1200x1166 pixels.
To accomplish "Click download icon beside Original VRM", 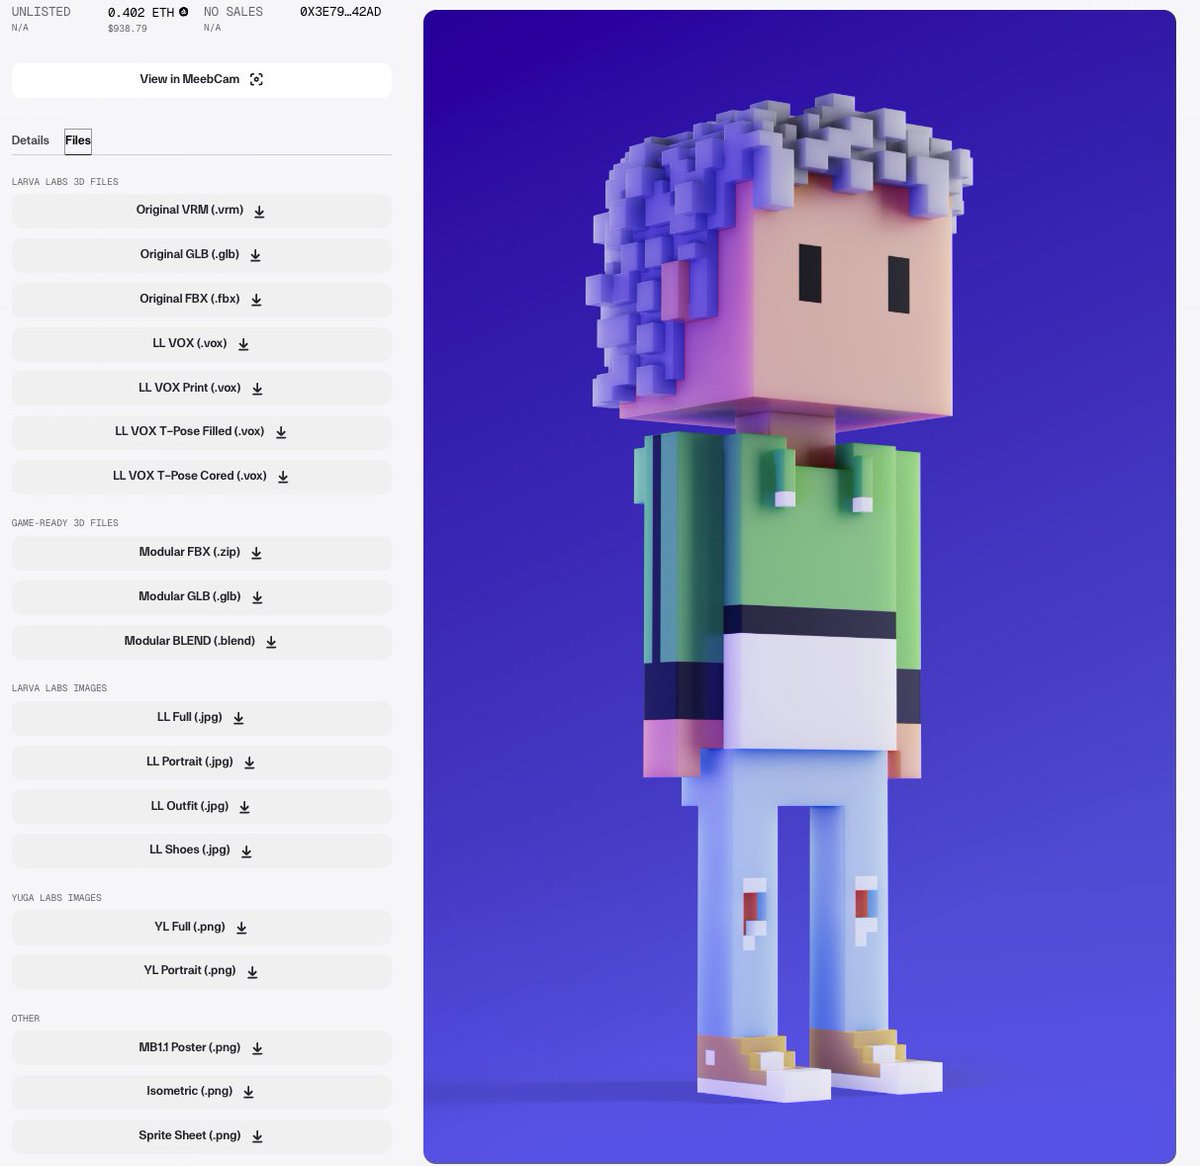I will coord(260,212).
